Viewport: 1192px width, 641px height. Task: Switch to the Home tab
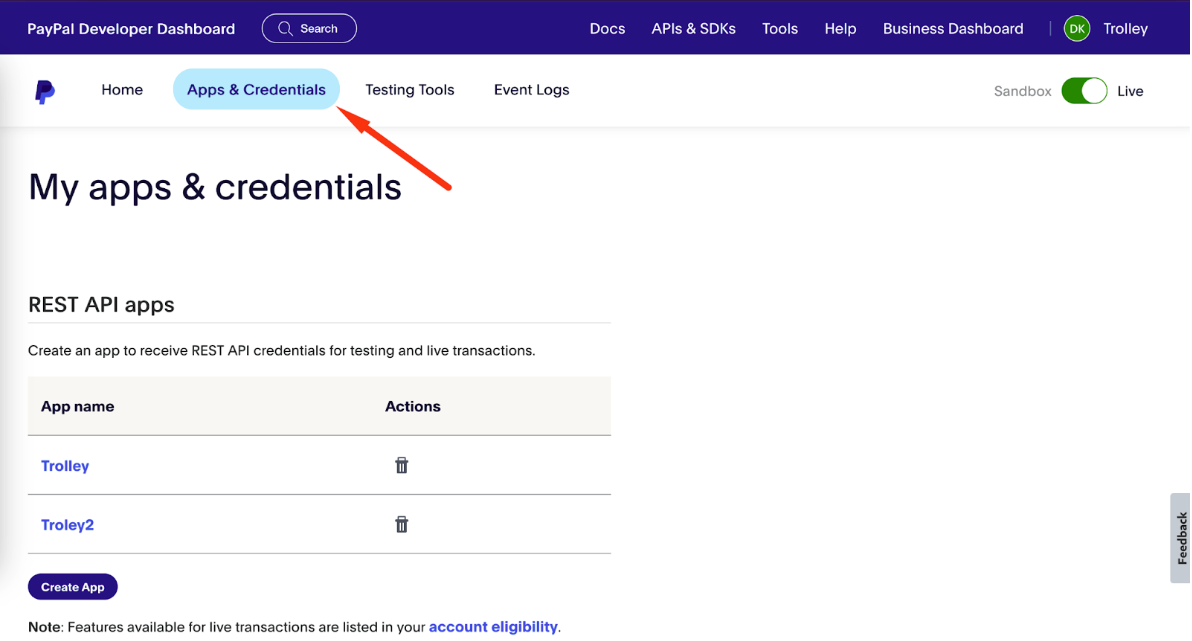[122, 90]
